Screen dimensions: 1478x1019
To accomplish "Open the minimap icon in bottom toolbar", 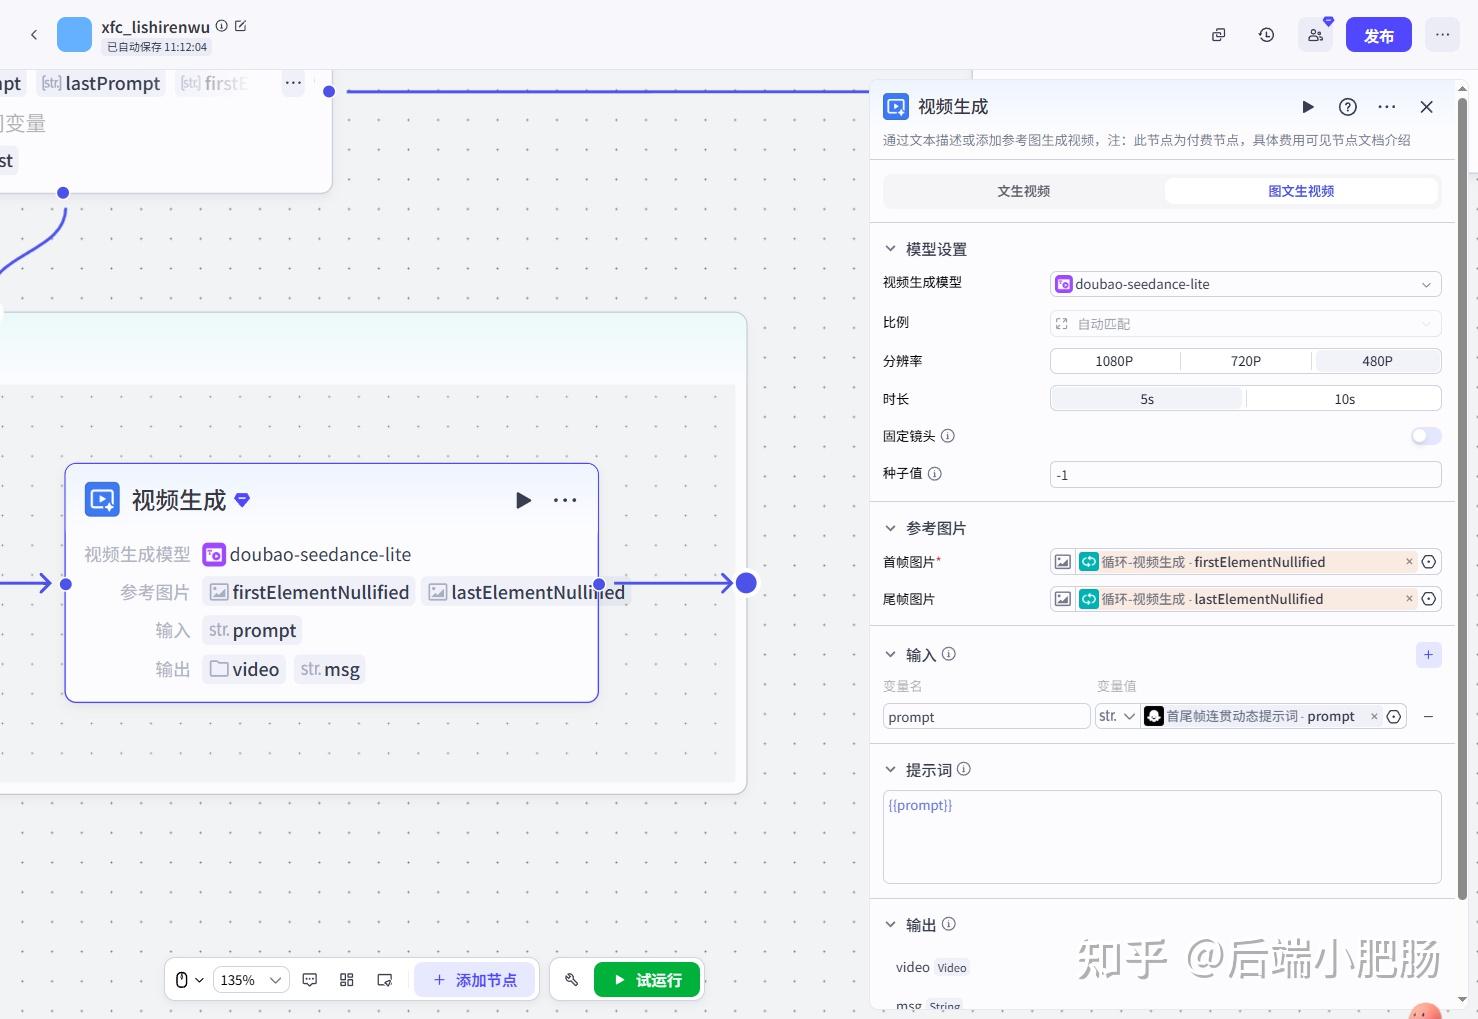I will 385,980.
